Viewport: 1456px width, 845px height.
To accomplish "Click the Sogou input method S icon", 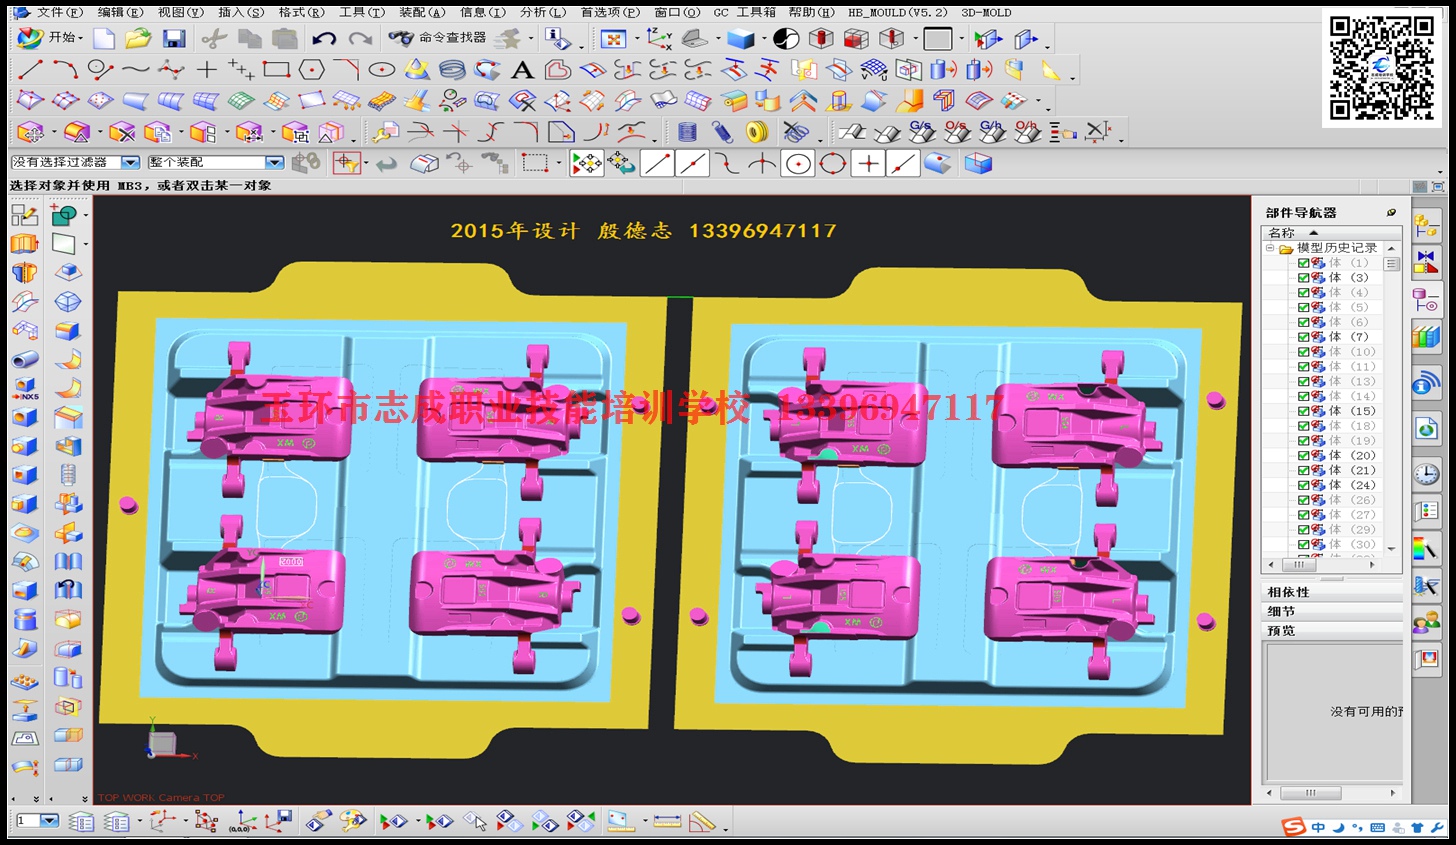I will (1293, 827).
